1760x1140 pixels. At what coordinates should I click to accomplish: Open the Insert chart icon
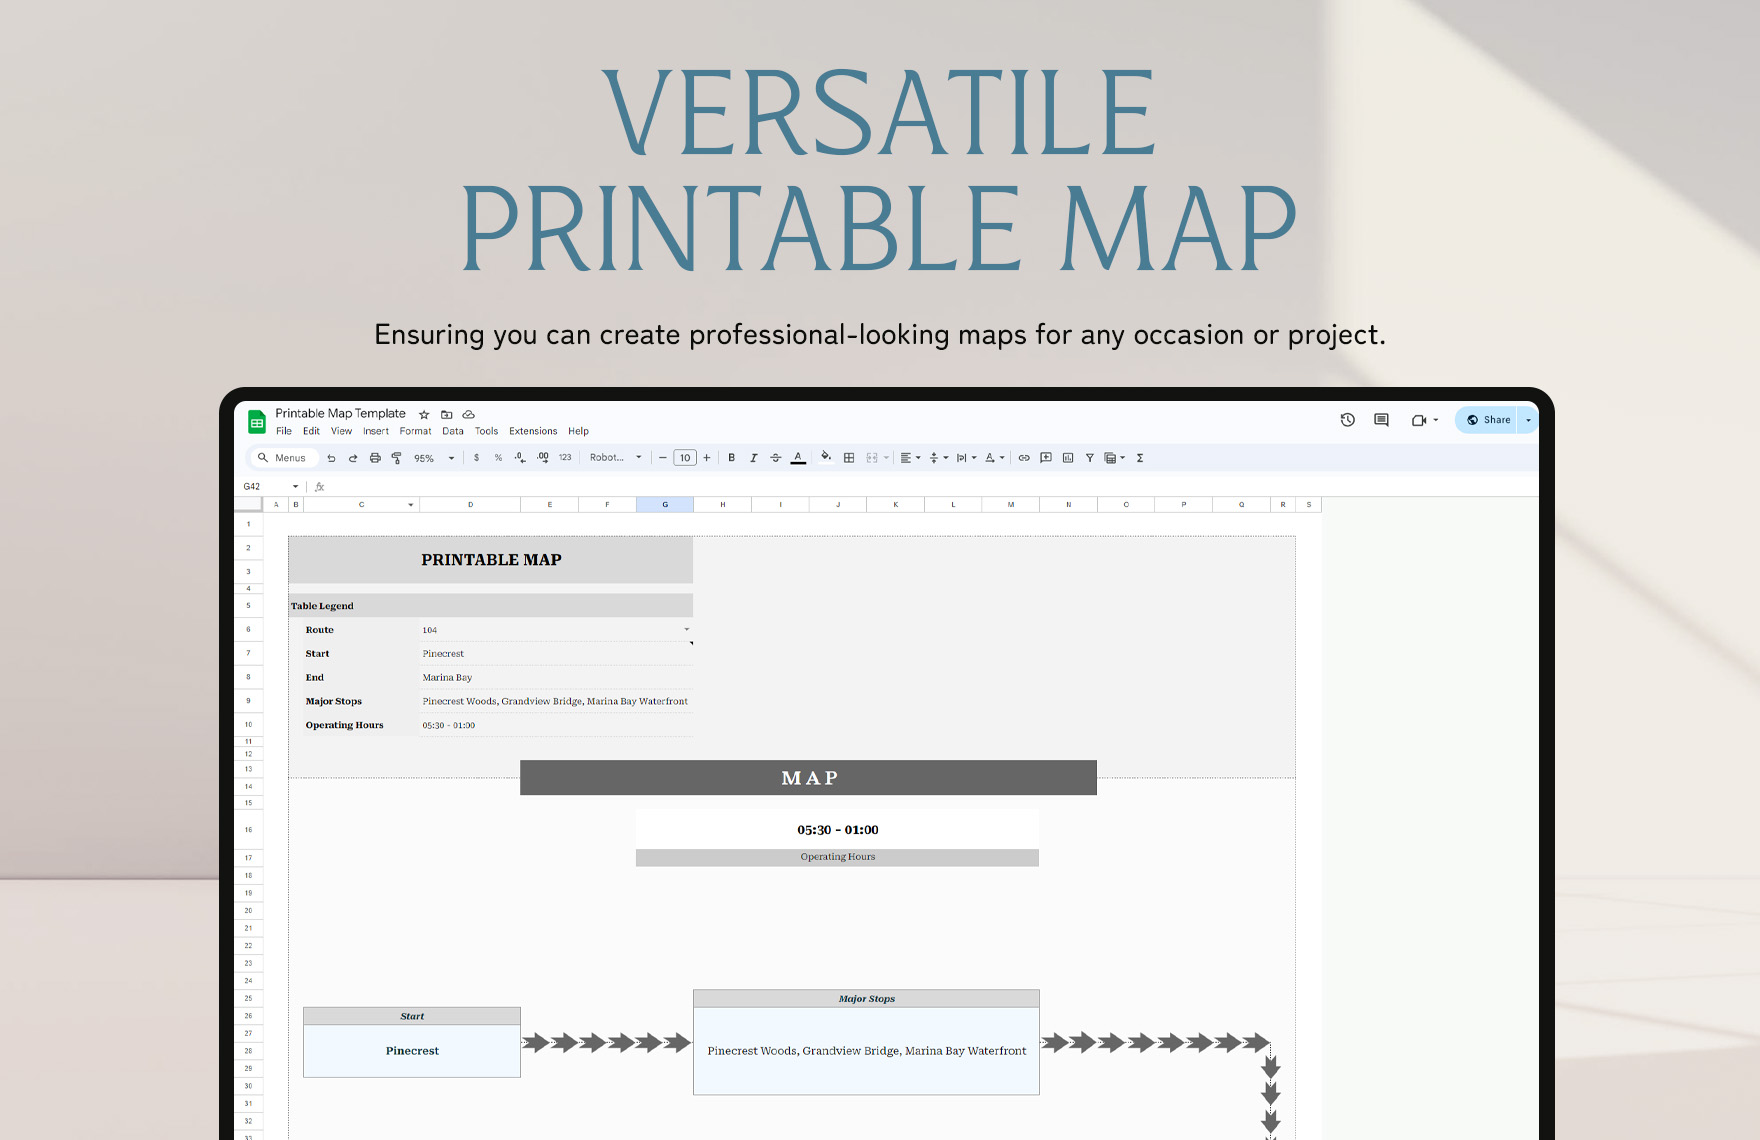coord(1068,457)
